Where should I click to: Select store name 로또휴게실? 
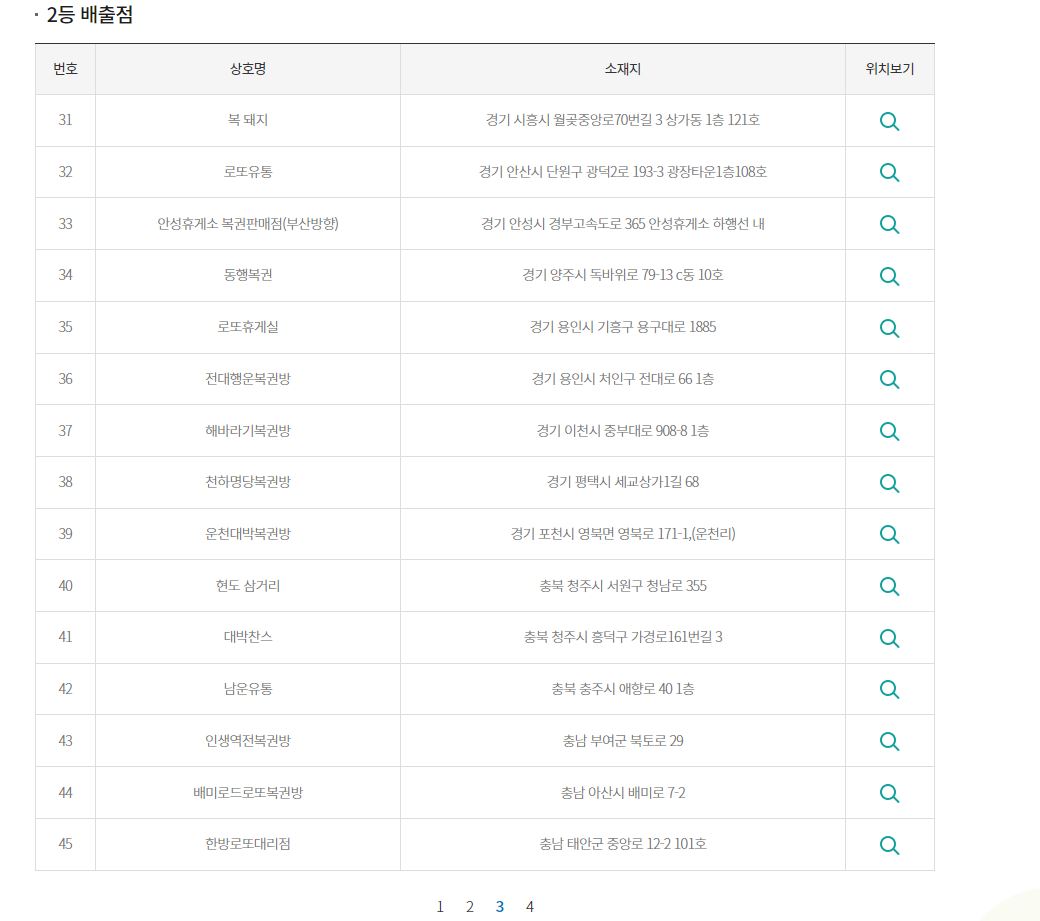pos(248,327)
